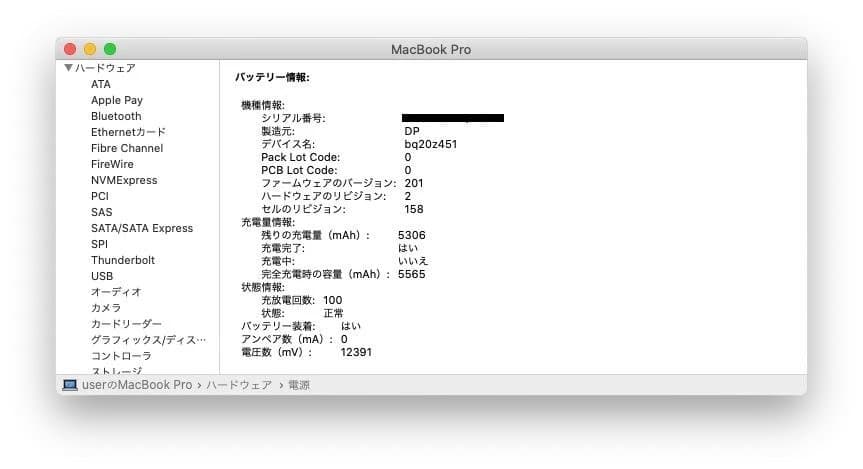Minimize window with yellow button
Screen dimensions: 863x469
point(90,49)
